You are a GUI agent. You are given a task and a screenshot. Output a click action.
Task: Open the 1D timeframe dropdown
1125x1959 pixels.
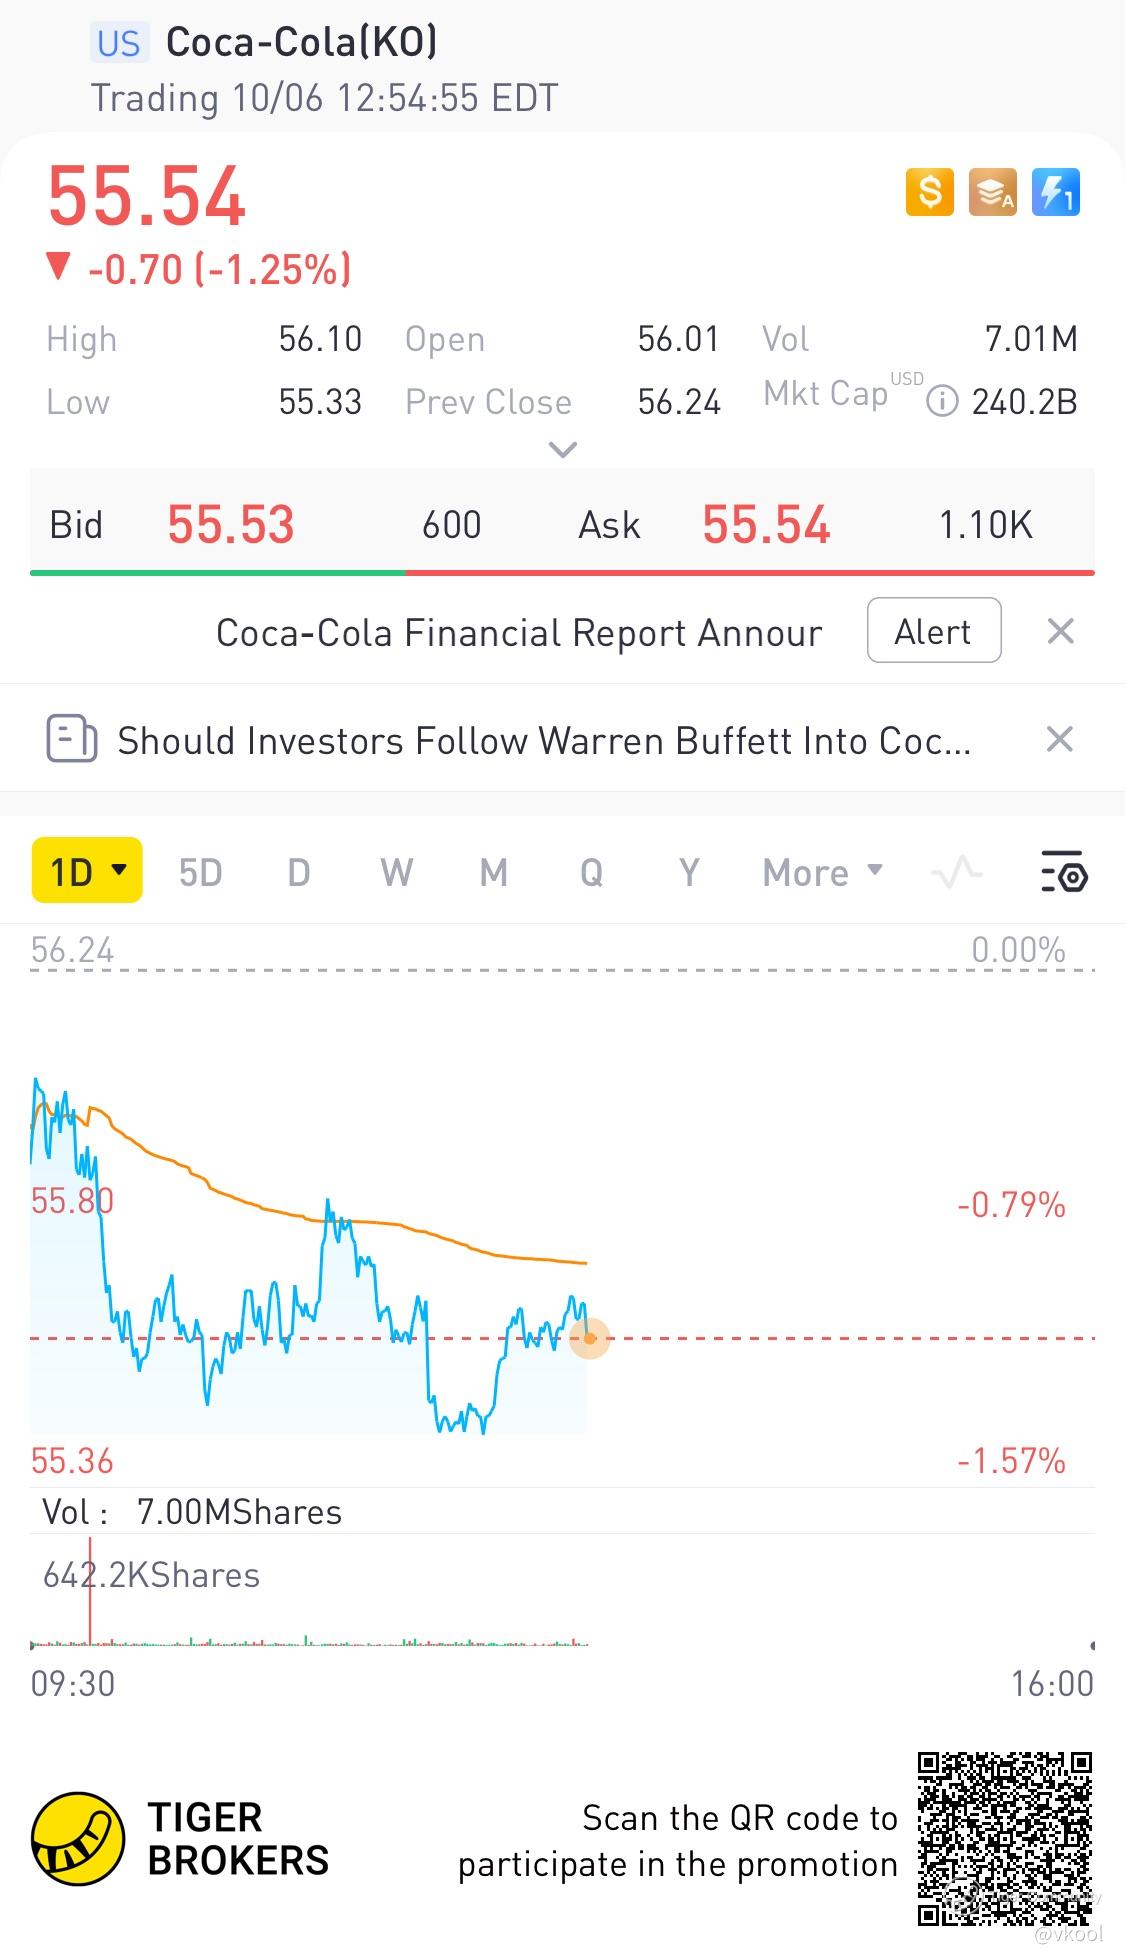pos(87,871)
